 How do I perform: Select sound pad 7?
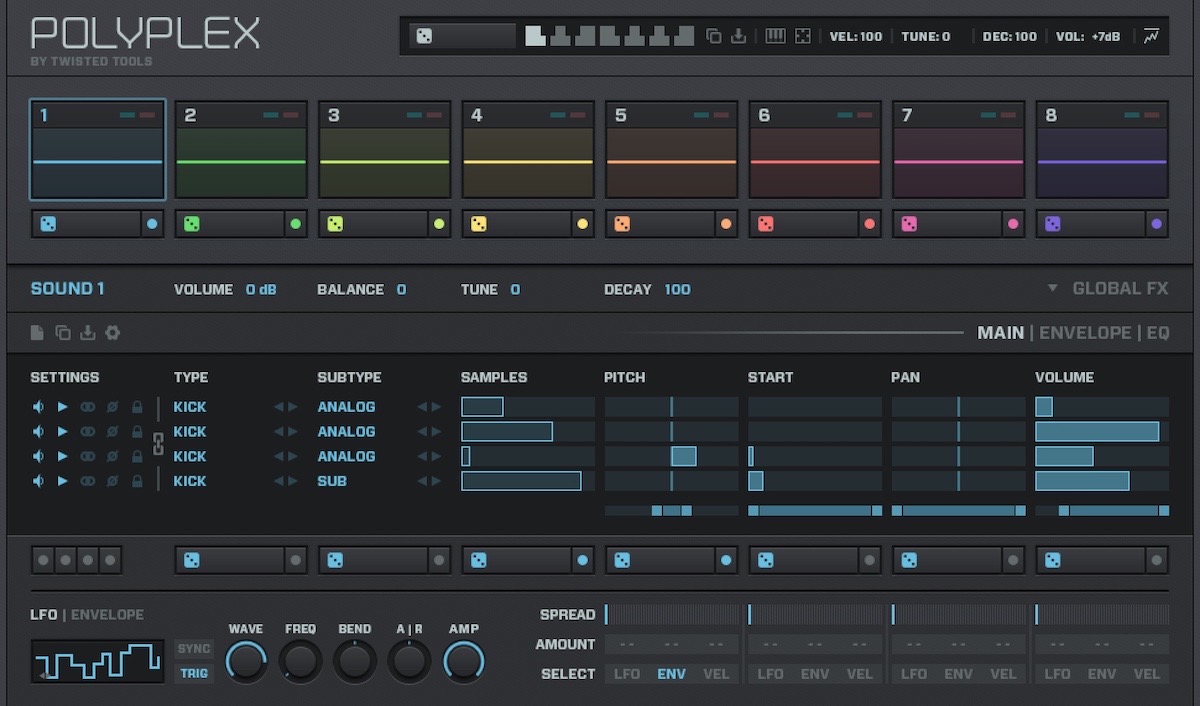(x=958, y=150)
